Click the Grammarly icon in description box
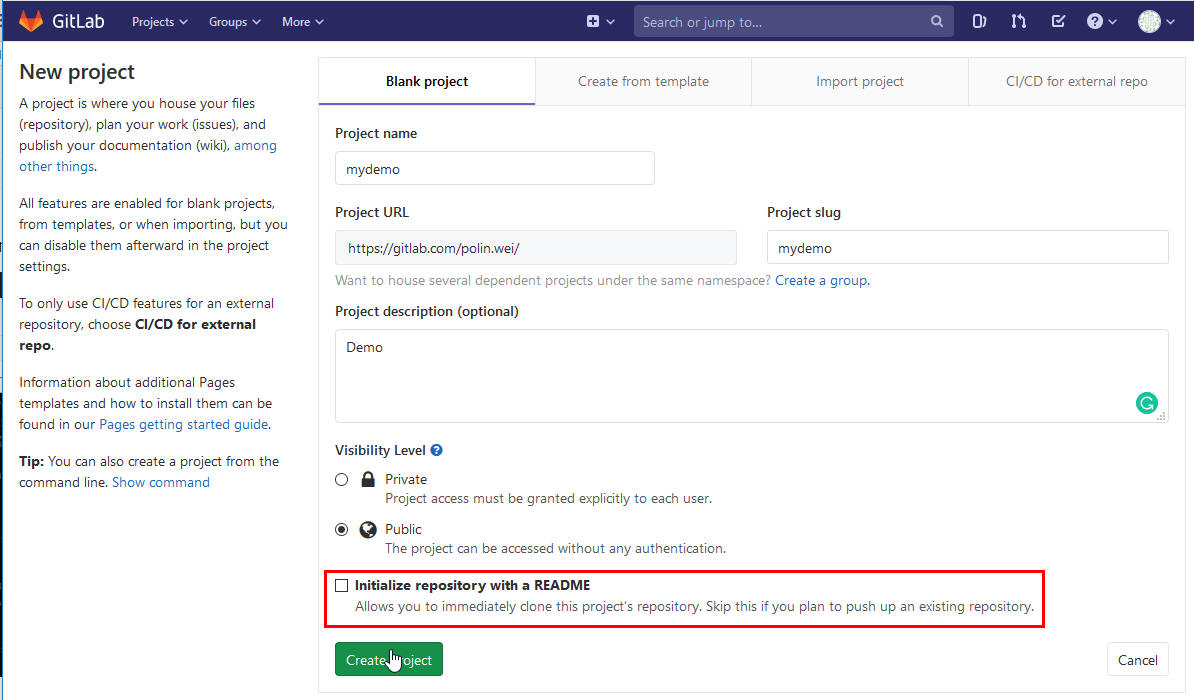1194x700 pixels. point(1147,402)
